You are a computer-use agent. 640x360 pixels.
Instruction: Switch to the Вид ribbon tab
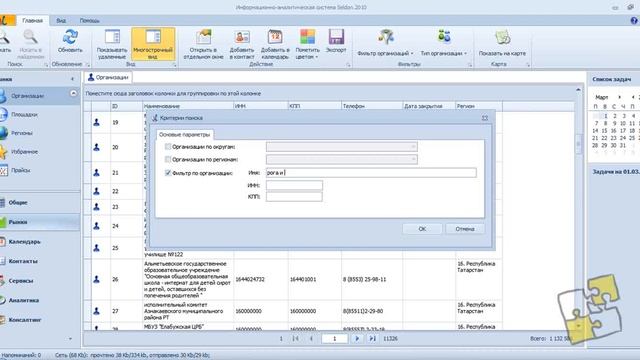61,20
